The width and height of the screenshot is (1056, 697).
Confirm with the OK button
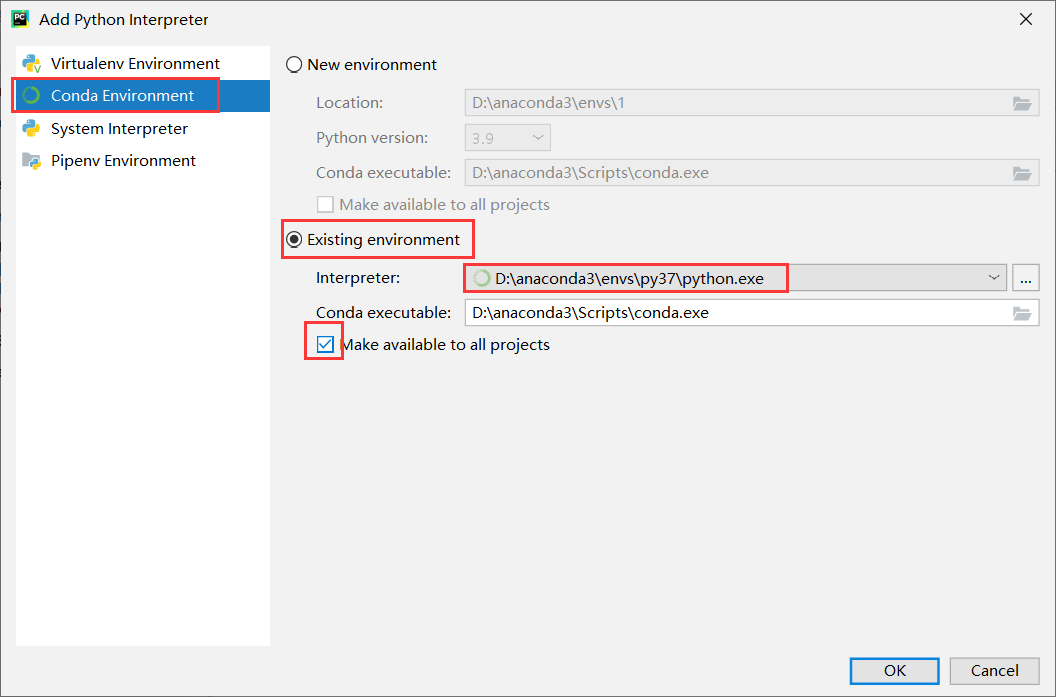[894, 671]
